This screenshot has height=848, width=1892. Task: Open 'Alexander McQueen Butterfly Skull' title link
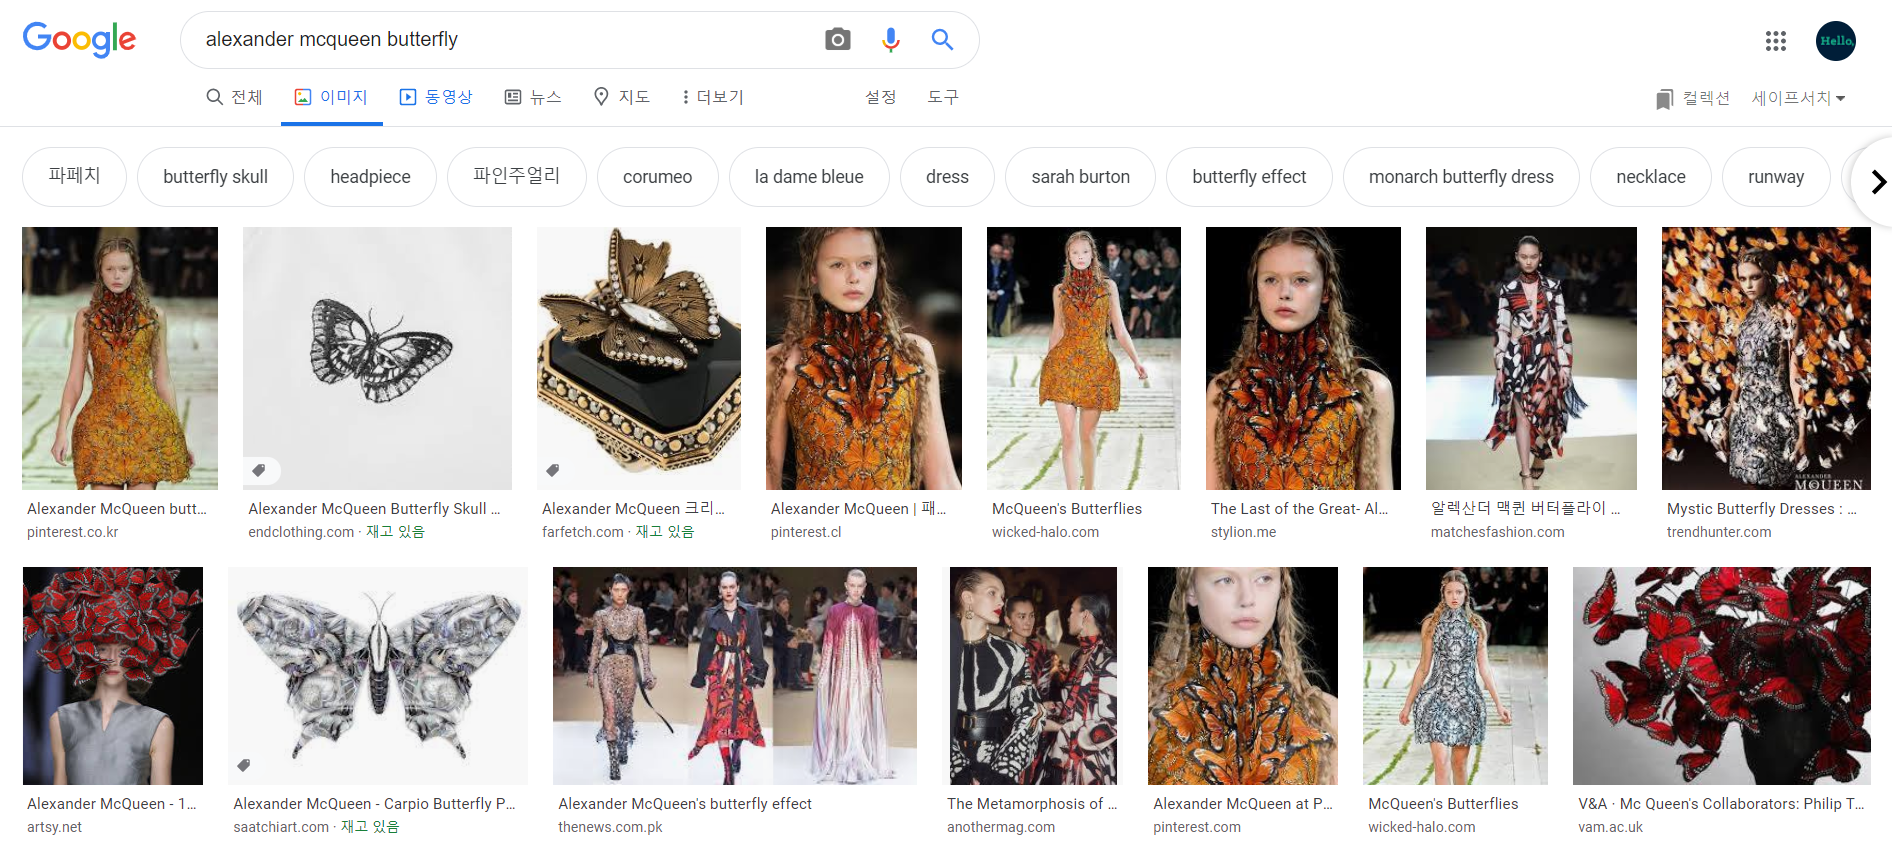[374, 509]
